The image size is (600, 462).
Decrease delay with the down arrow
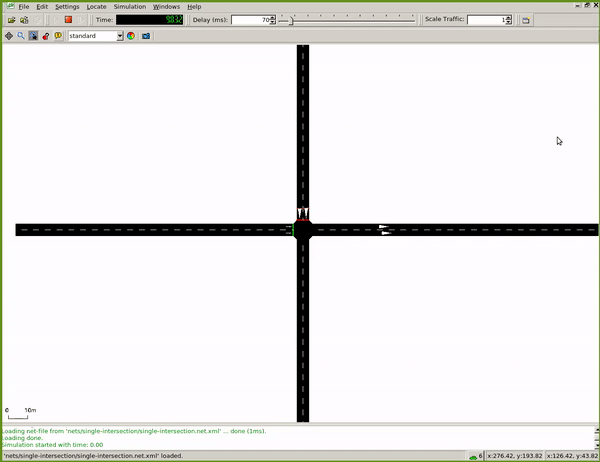pos(272,22)
